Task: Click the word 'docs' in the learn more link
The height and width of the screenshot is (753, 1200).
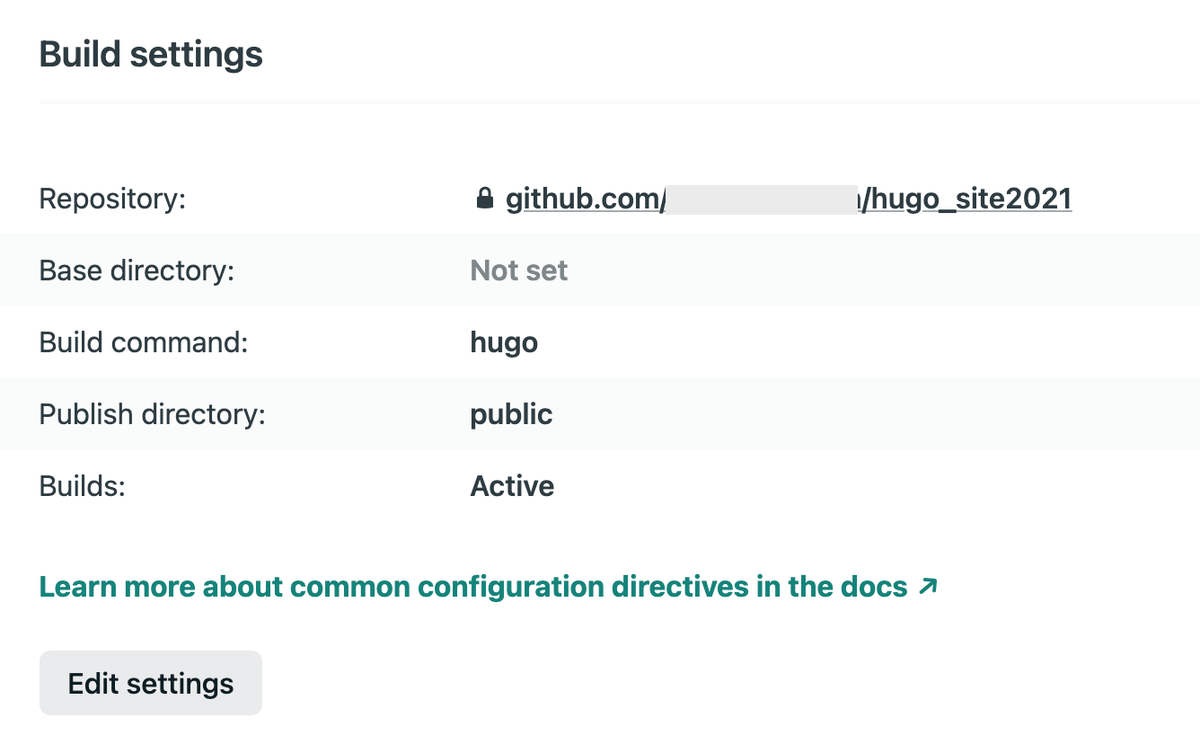Action: pyautogui.click(x=873, y=587)
